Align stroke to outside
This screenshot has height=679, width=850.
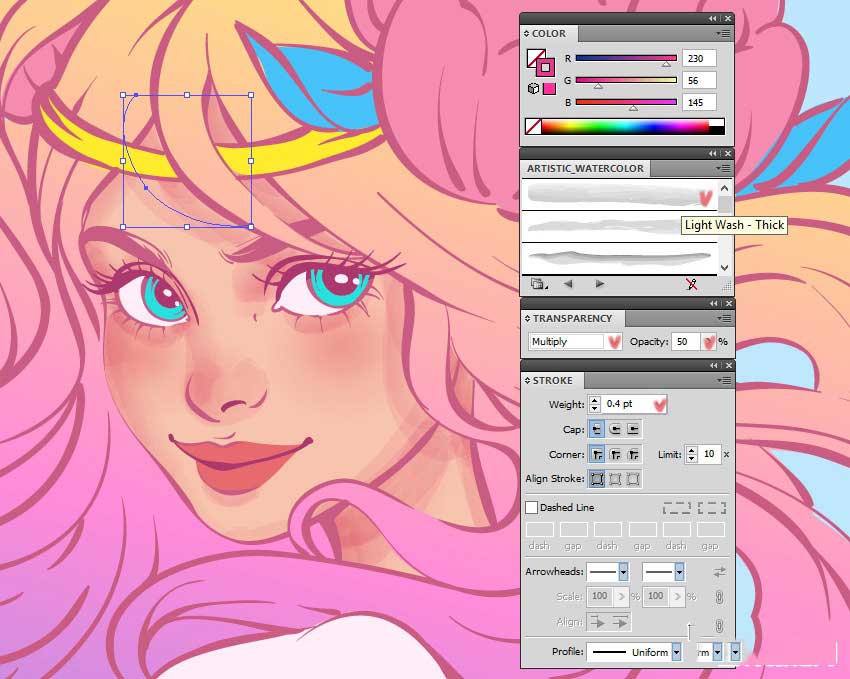click(633, 478)
